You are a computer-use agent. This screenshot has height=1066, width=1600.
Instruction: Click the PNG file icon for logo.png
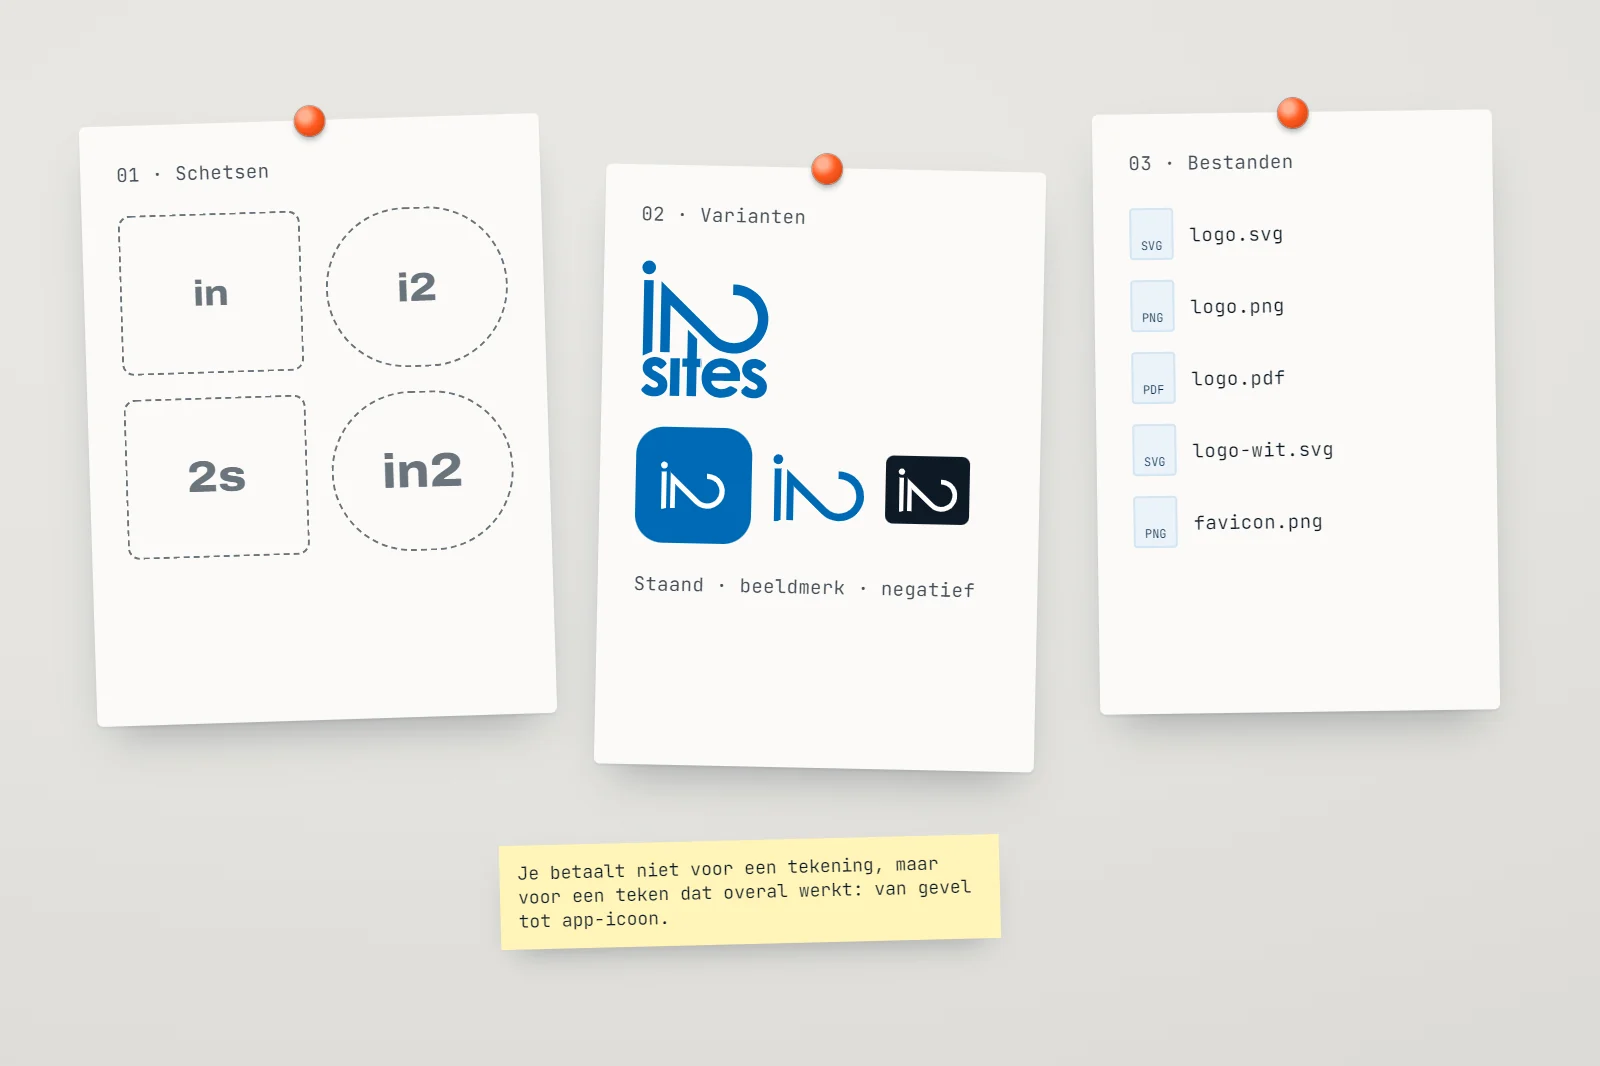[x=1152, y=306]
